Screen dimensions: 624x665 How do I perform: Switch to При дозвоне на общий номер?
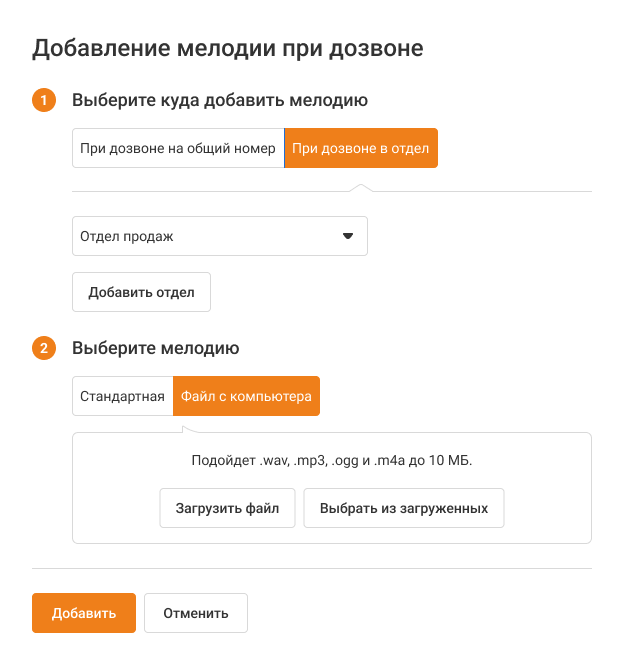click(178, 149)
